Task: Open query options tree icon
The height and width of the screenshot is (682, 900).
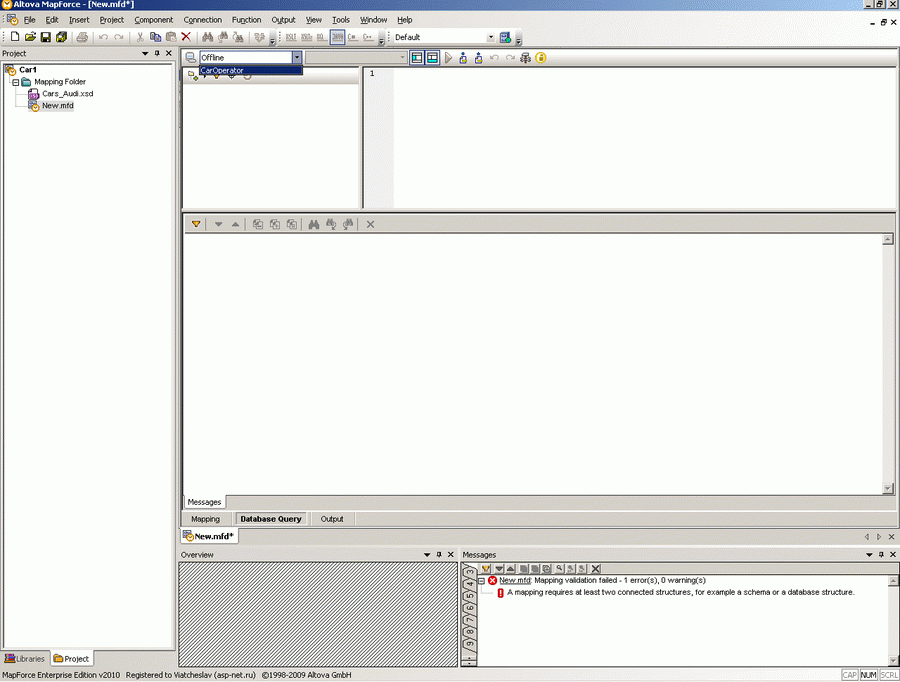Action: coord(525,58)
